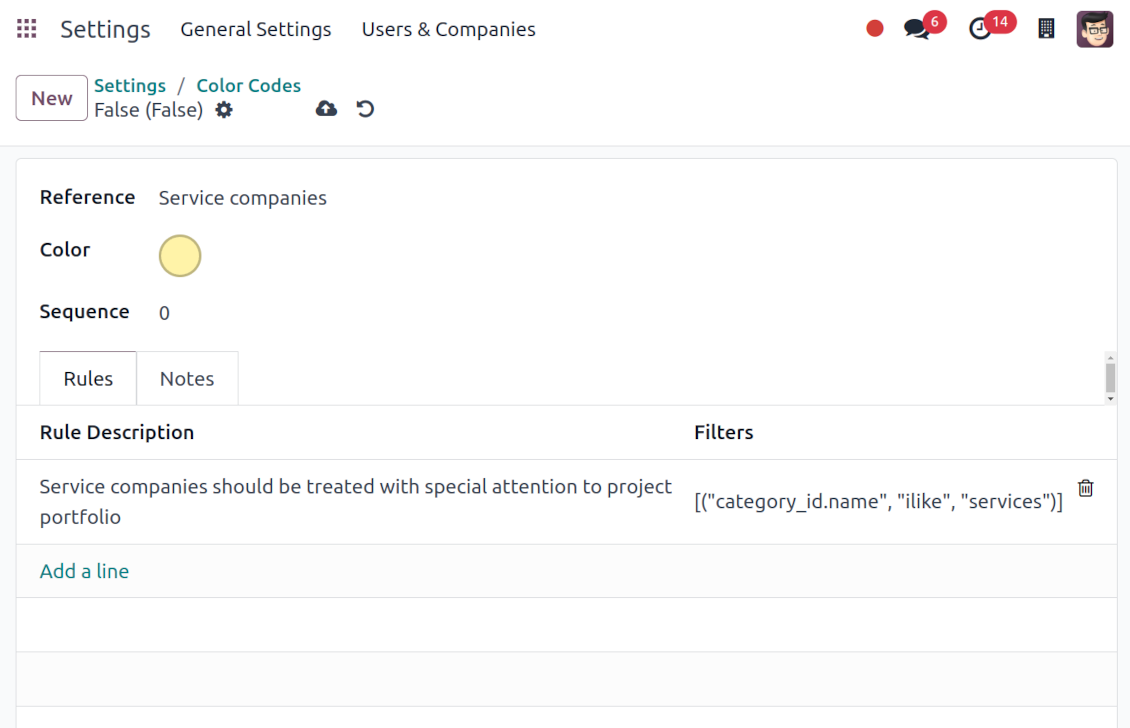Open the Users & Companies menu
Viewport: 1130px width, 728px height.
coord(448,30)
